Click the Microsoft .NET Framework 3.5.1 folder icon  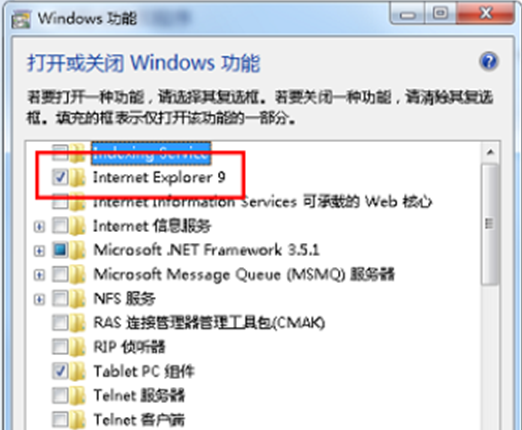coord(77,250)
